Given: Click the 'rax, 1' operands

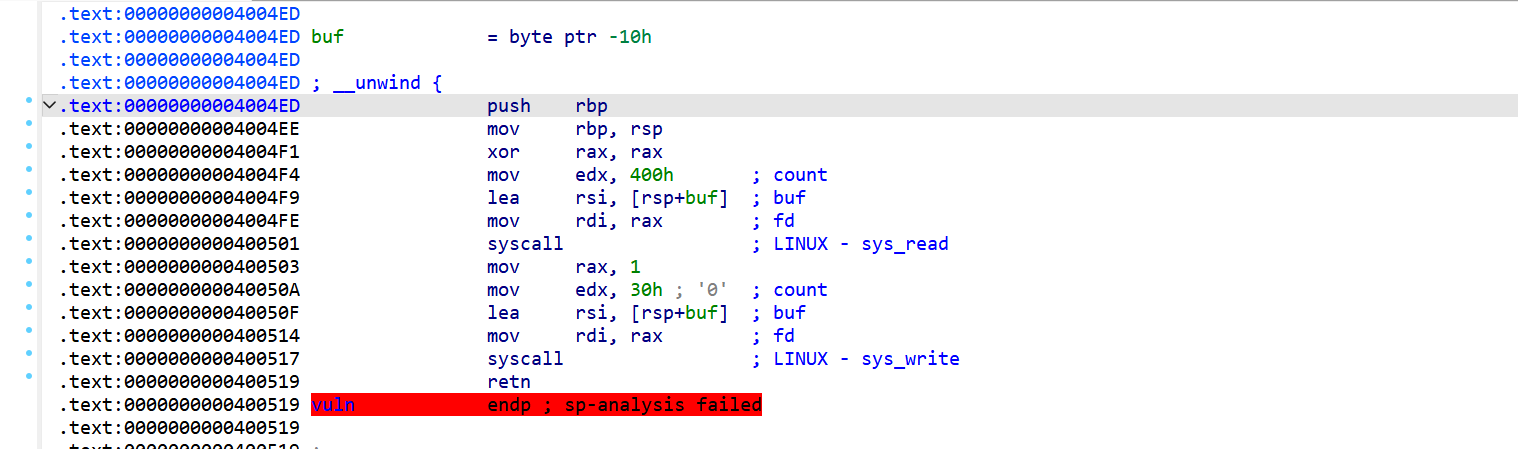Looking at the screenshot, I should click(608, 267).
